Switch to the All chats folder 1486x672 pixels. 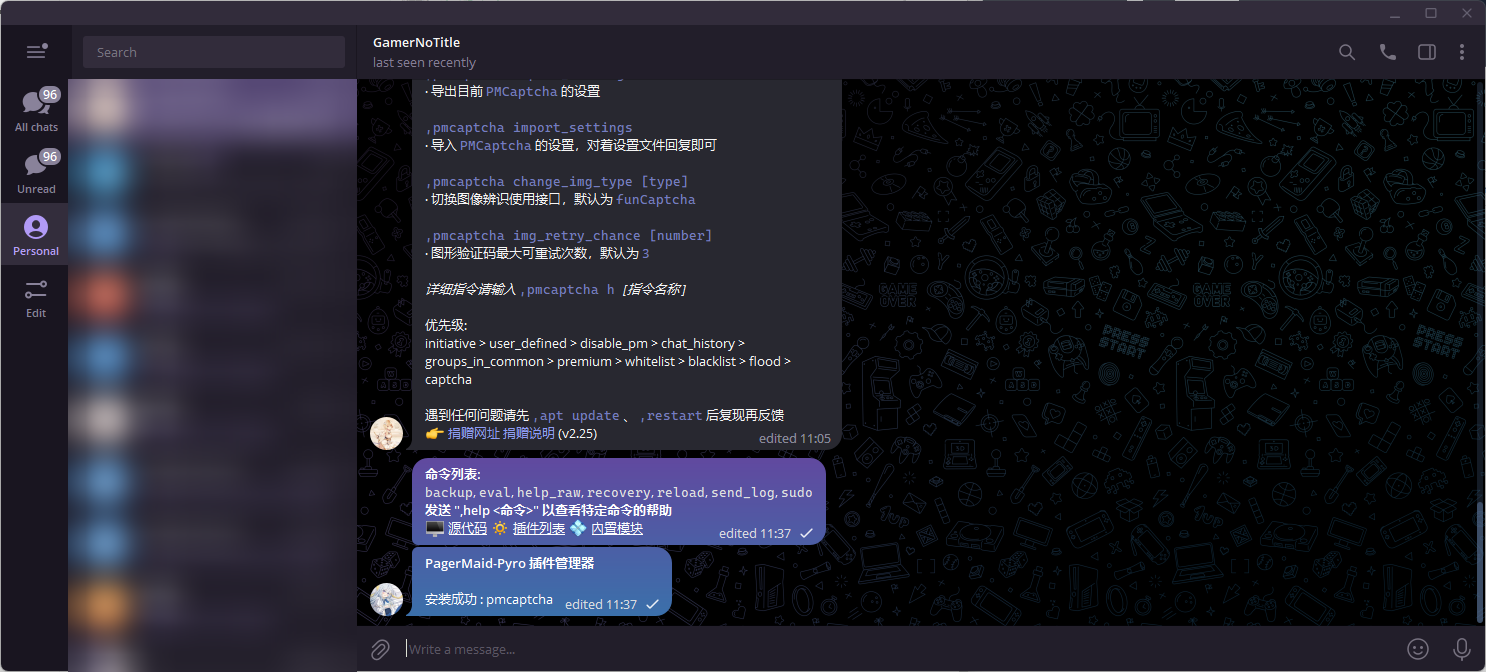[x=36, y=110]
